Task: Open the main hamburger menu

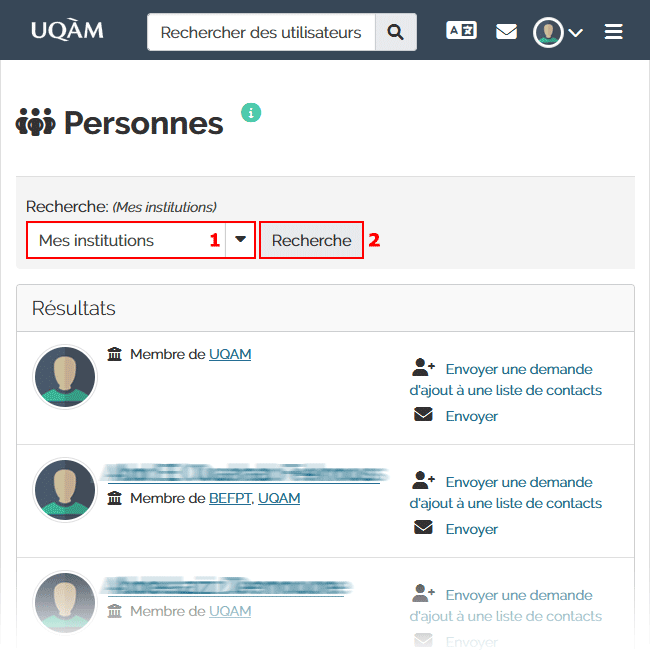Action: (x=614, y=32)
